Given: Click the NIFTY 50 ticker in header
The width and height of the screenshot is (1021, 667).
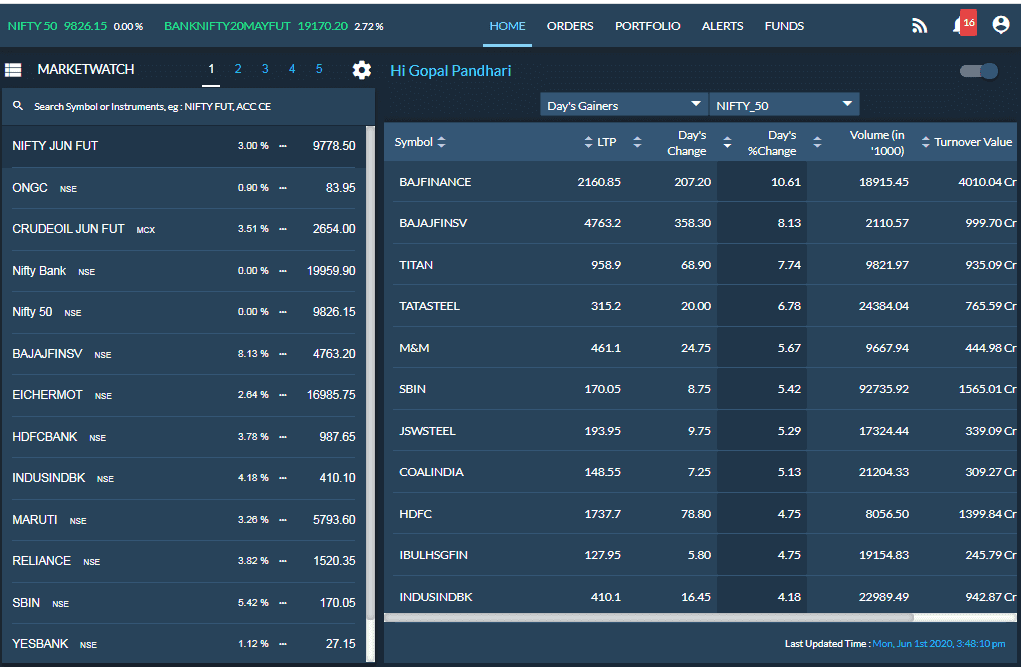Looking at the screenshot, I should (75, 26).
